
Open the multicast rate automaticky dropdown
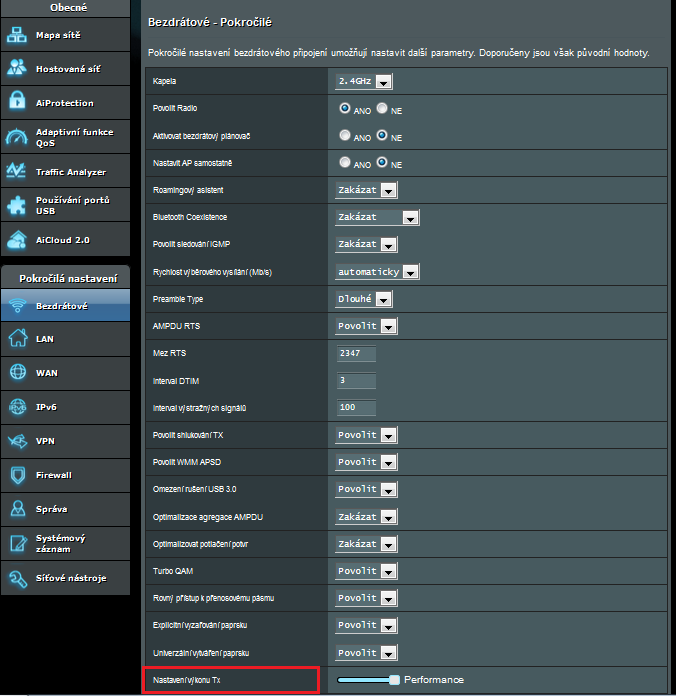[x=377, y=272]
